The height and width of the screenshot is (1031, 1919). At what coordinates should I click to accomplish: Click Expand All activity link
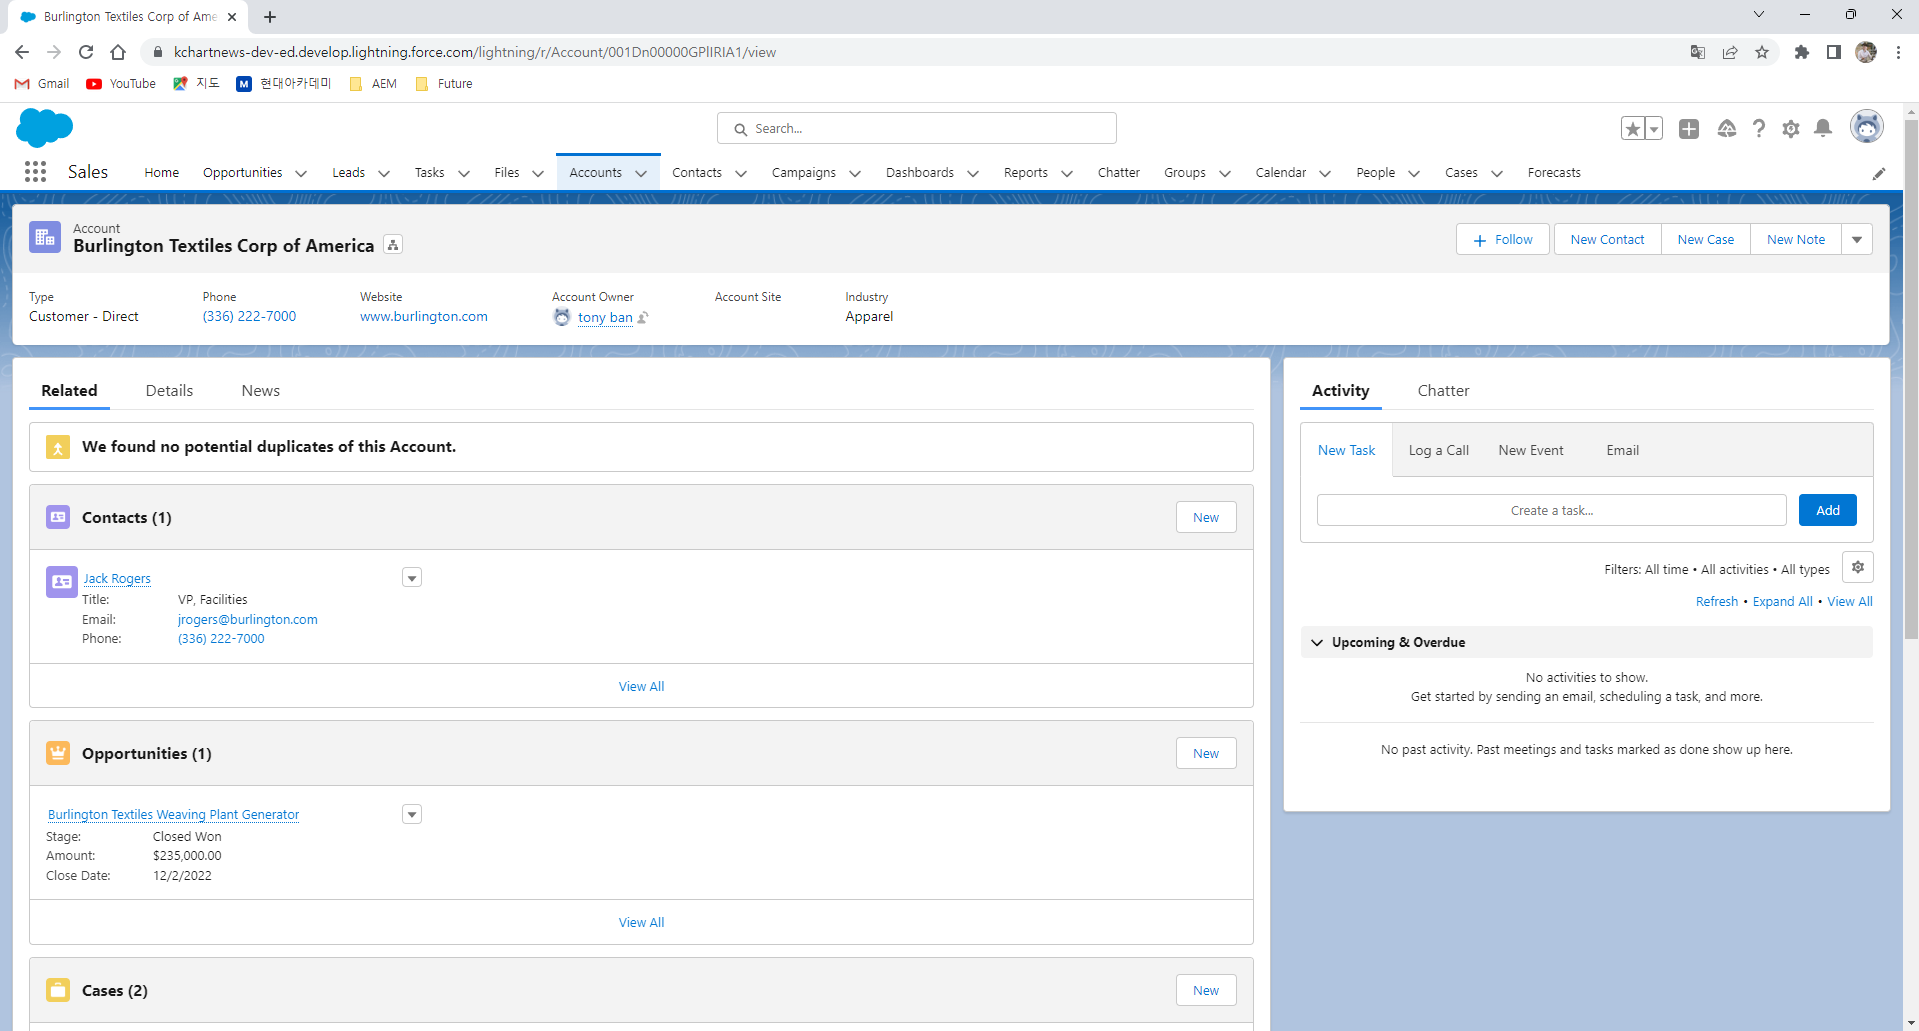[1782, 601]
